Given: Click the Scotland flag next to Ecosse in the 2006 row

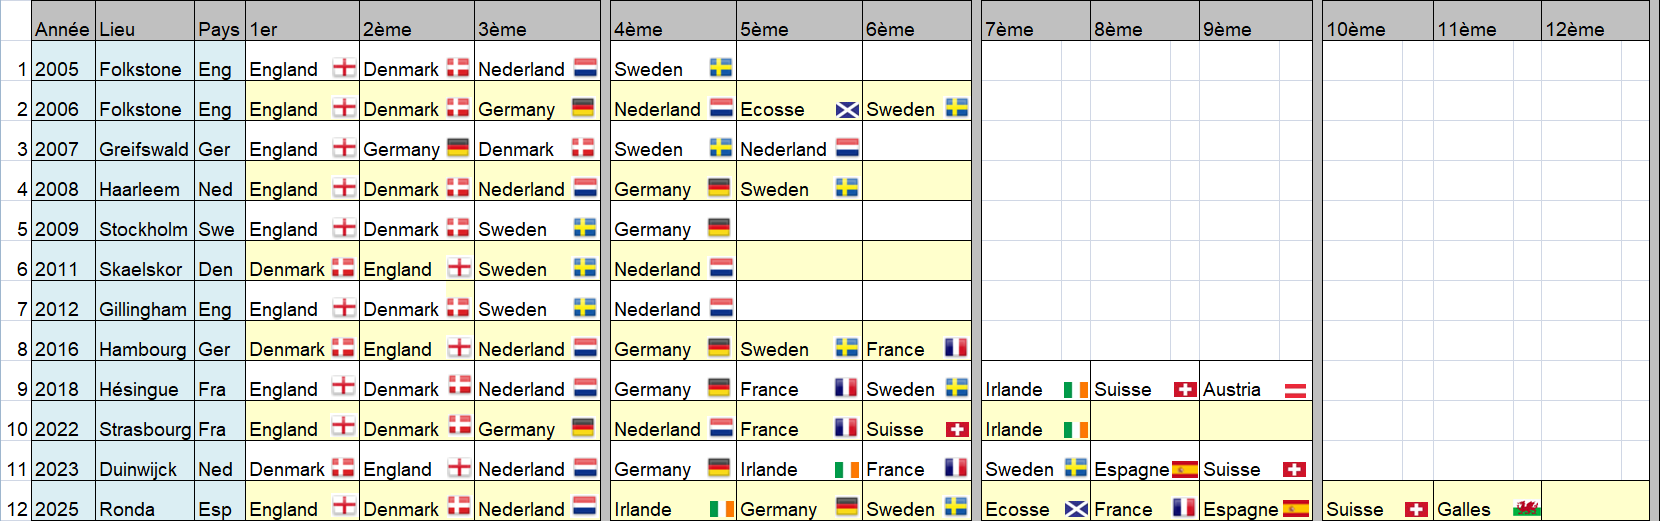Looking at the screenshot, I should [847, 110].
